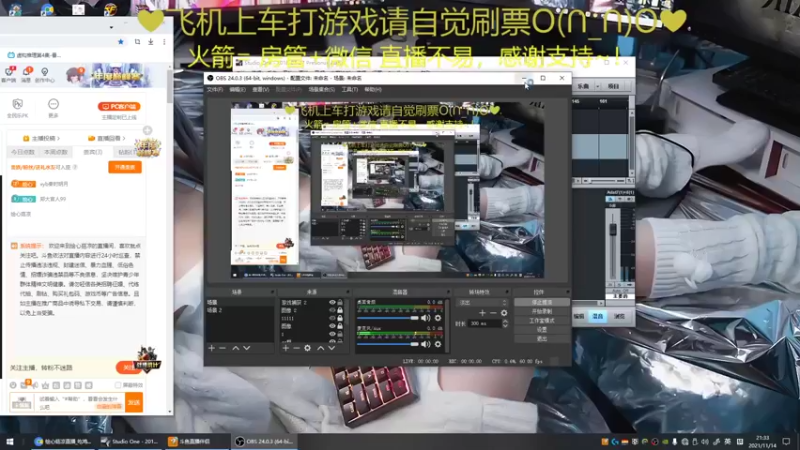The width and height of the screenshot is (800, 450).
Task: Toggle visibility of first source in list
Action: pos(333,303)
